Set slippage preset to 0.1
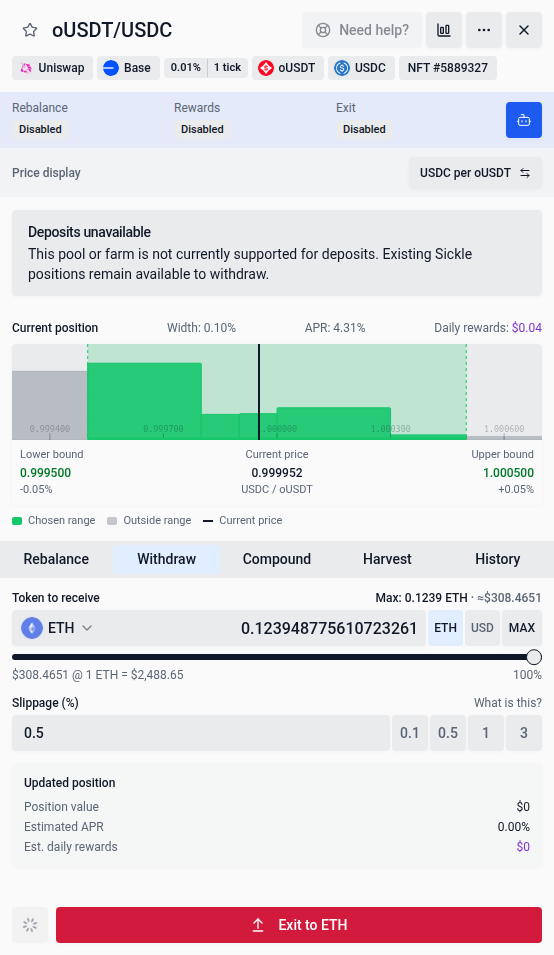This screenshot has width=554, height=955. (410, 733)
